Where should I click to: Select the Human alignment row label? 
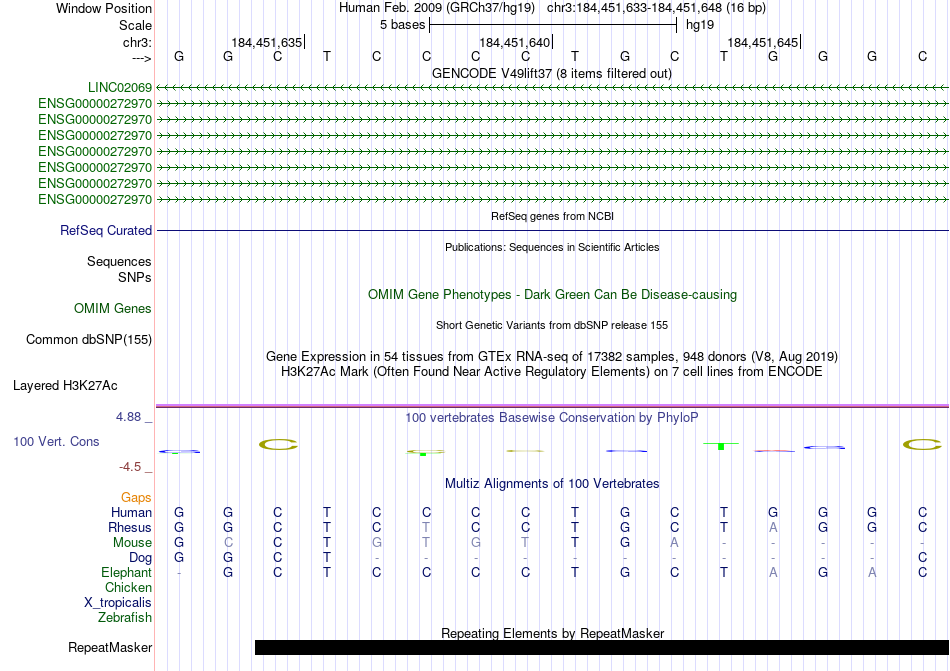131,512
